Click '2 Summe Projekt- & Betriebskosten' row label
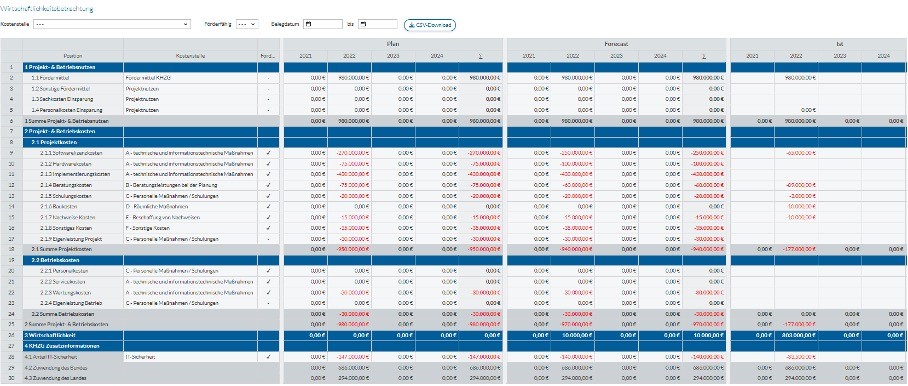 tap(65, 325)
